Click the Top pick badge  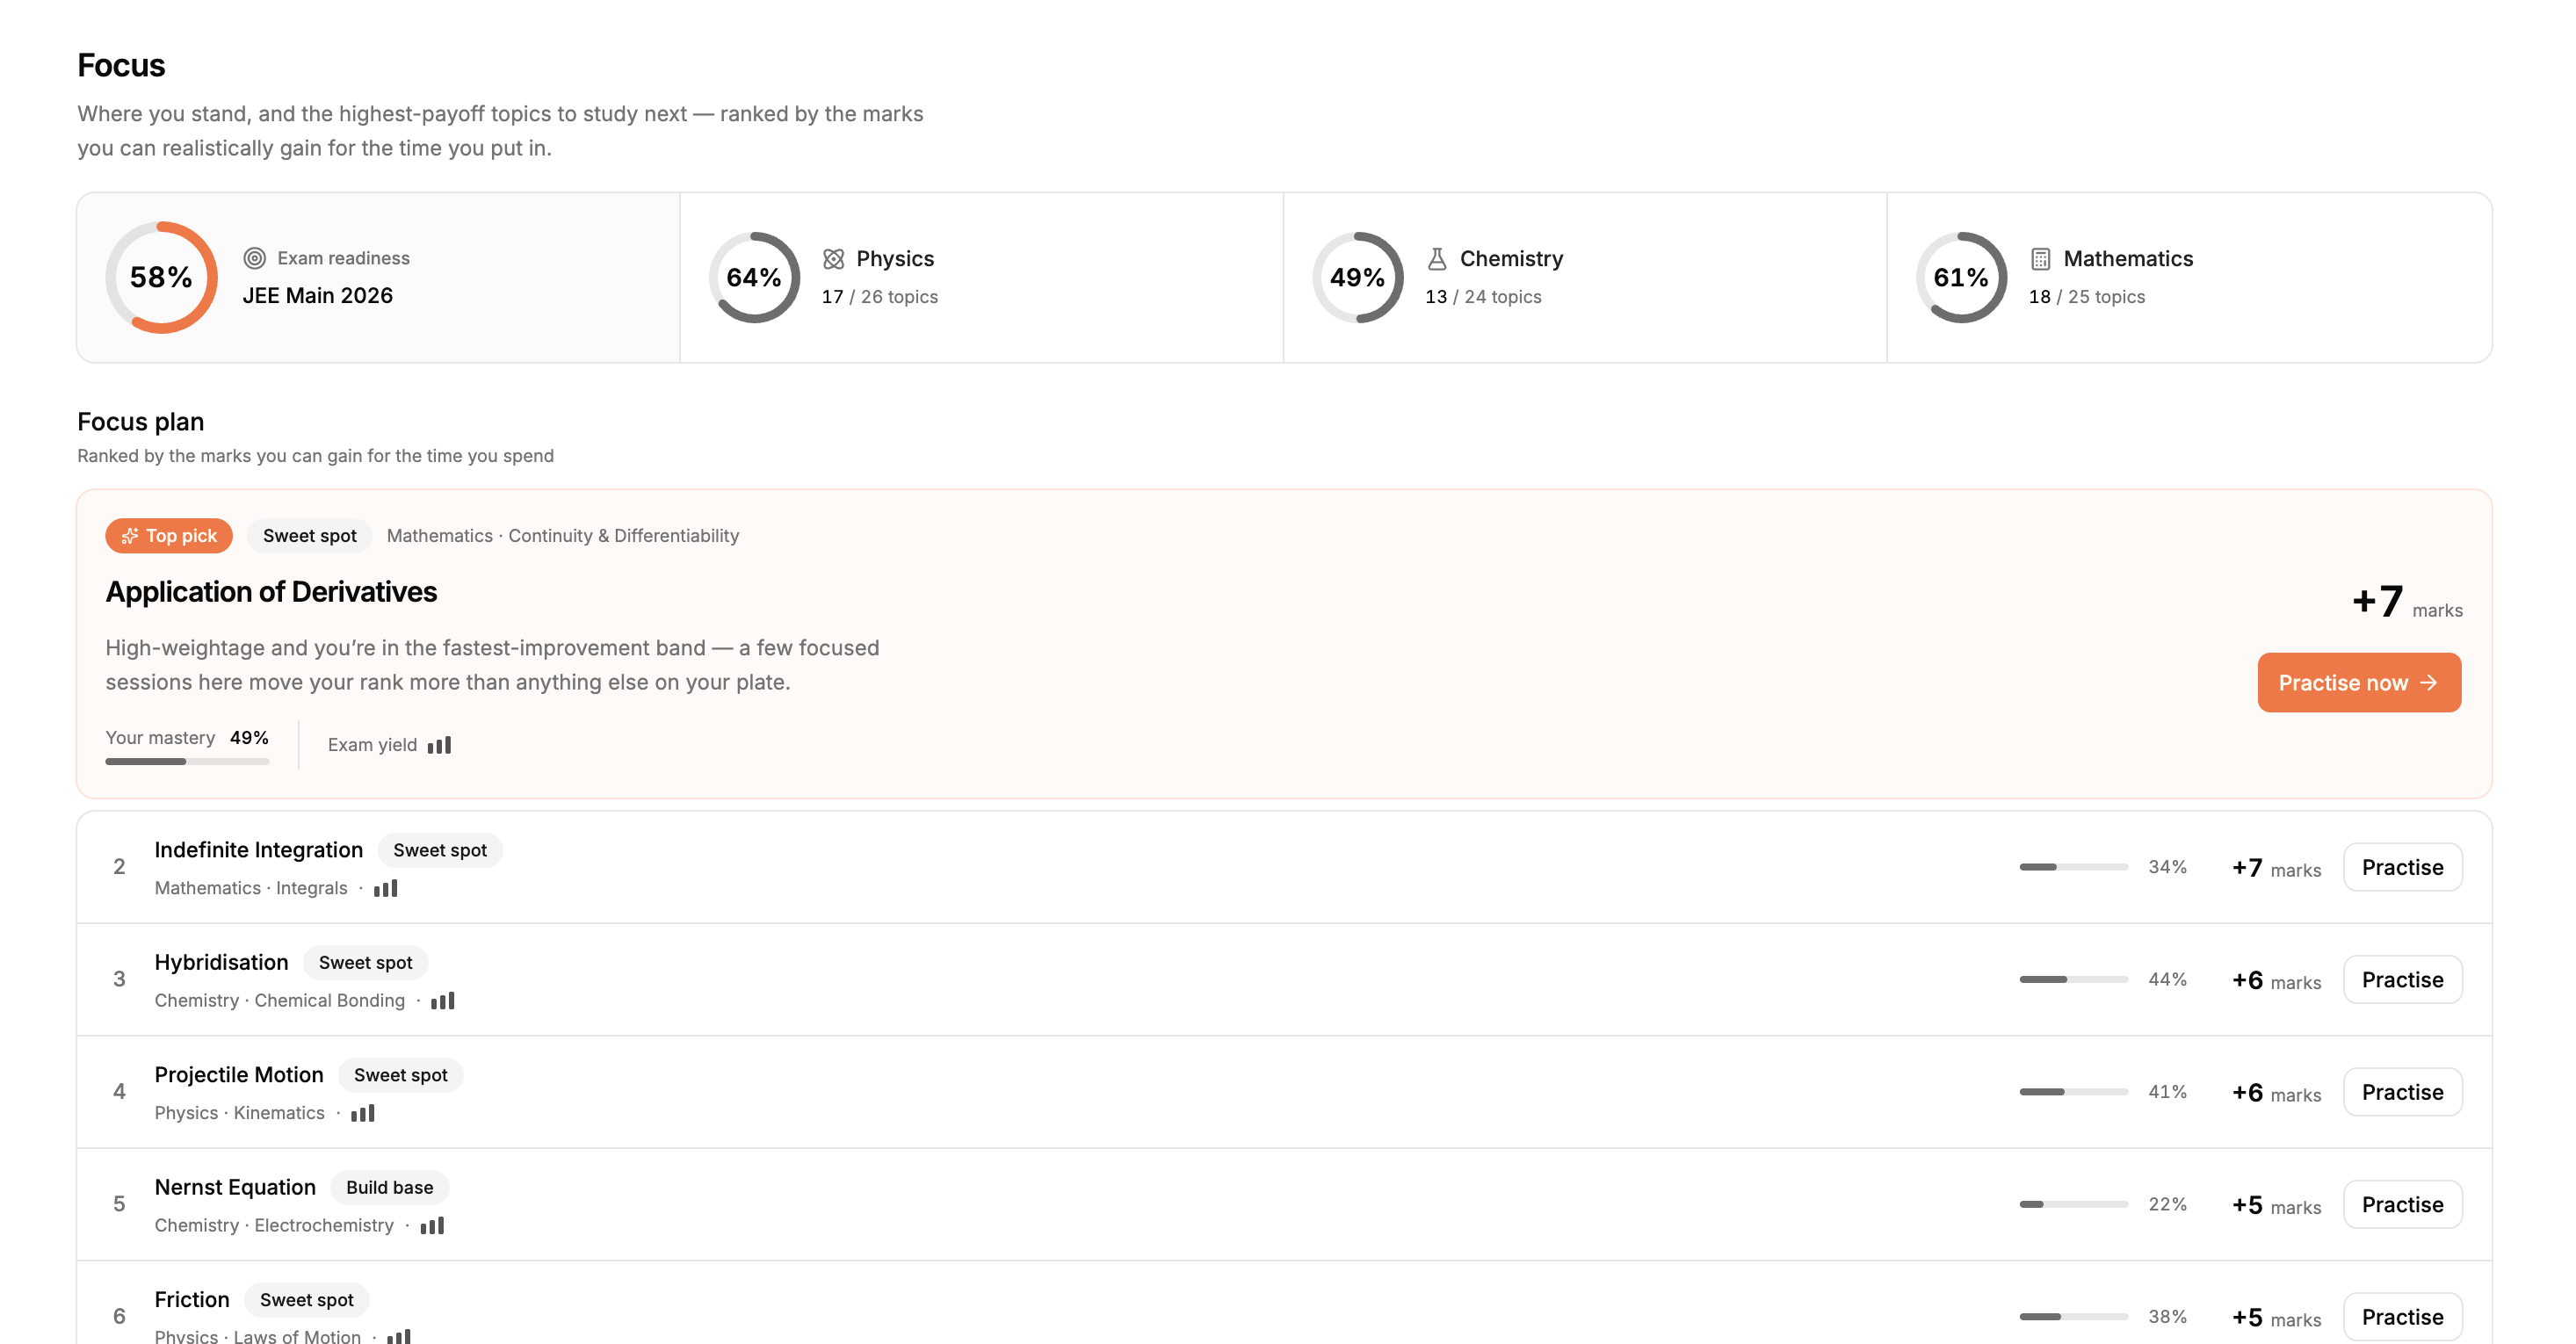(x=169, y=536)
